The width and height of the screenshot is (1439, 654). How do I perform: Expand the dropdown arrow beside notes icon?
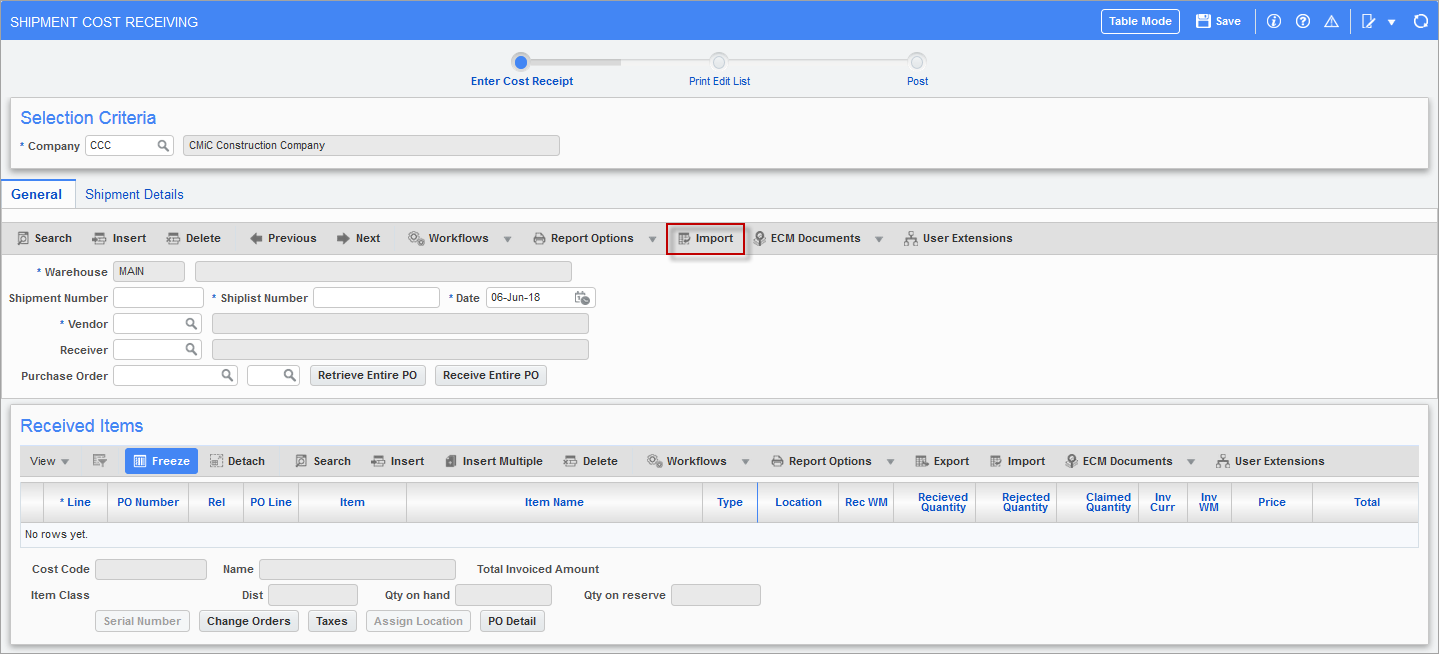[x=1391, y=22]
